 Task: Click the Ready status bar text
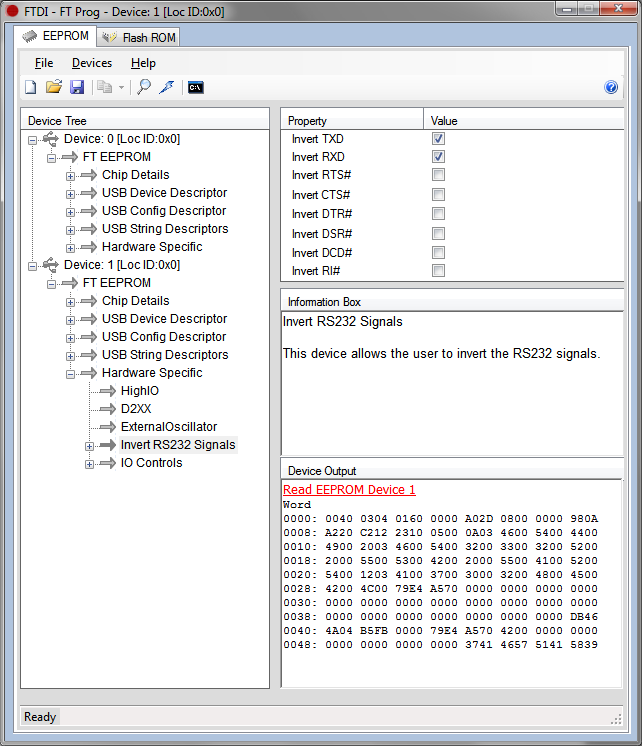[x=40, y=717]
